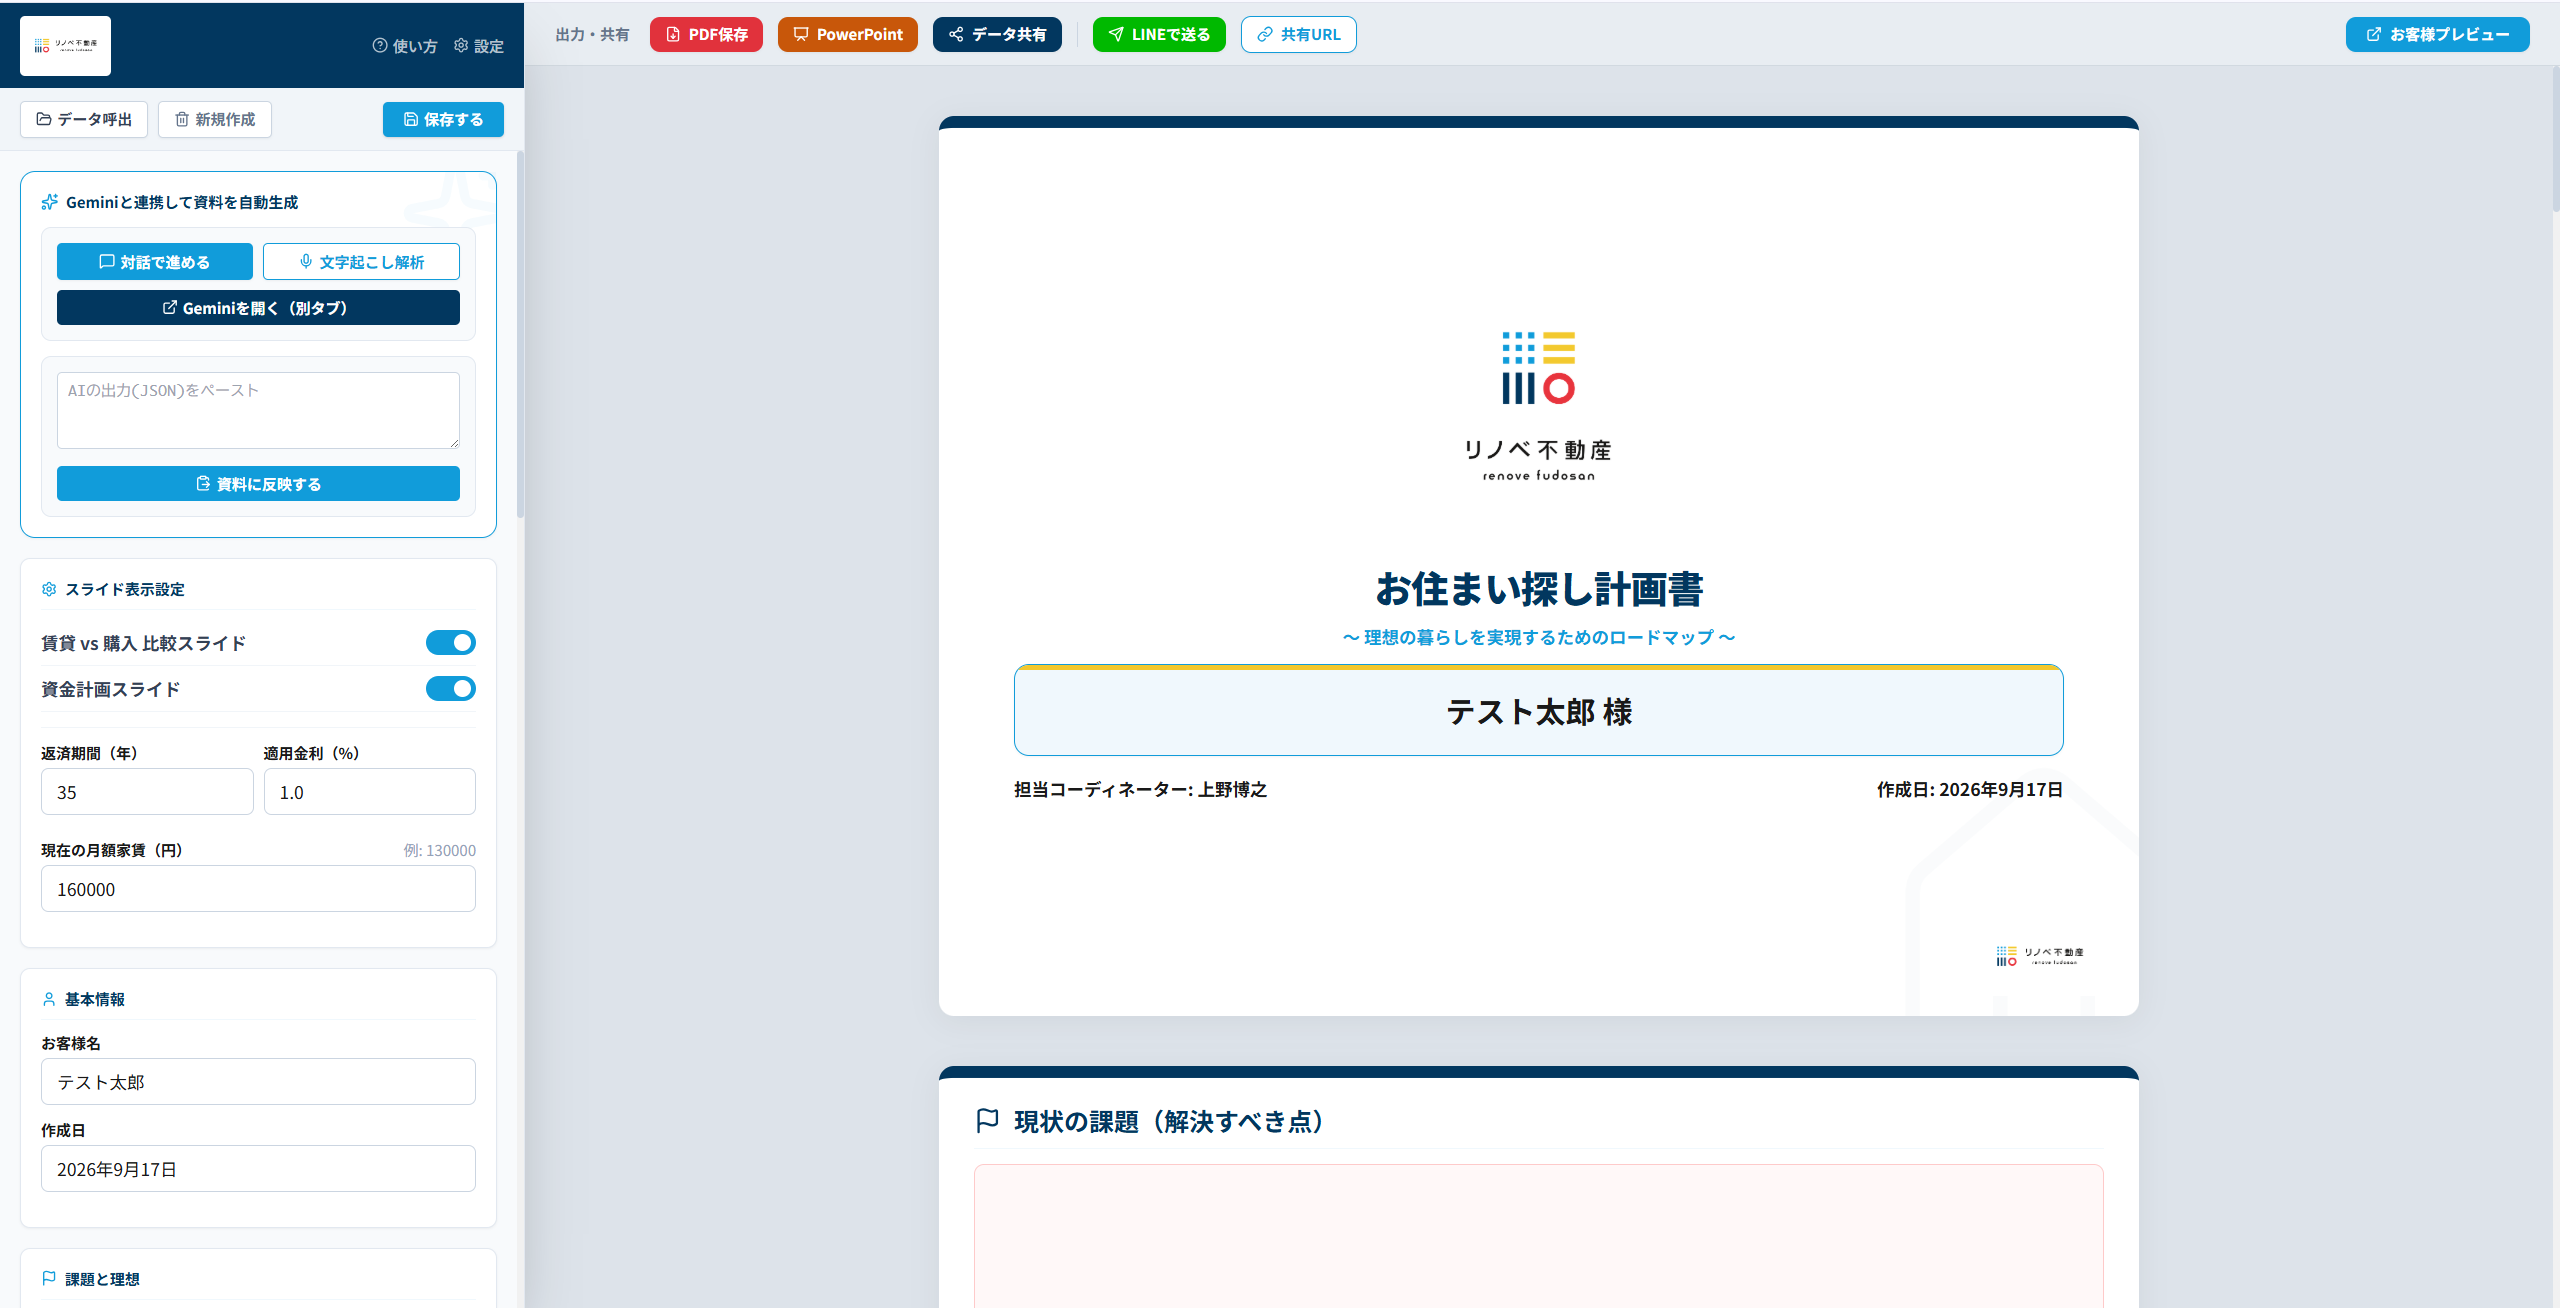Click the 共有URL button
2560x1308 pixels.
[x=1299, y=34]
